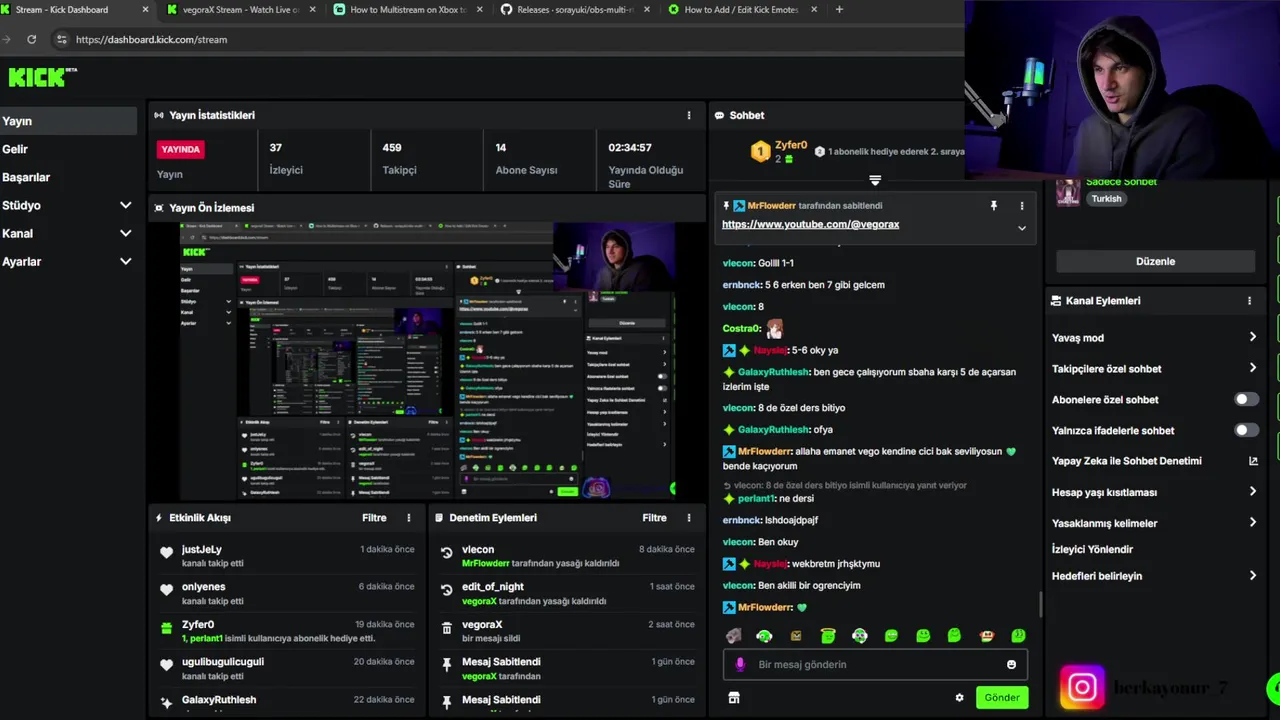
Task: Open Filtre in Denetim Eylemleri
Action: tap(654, 518)
